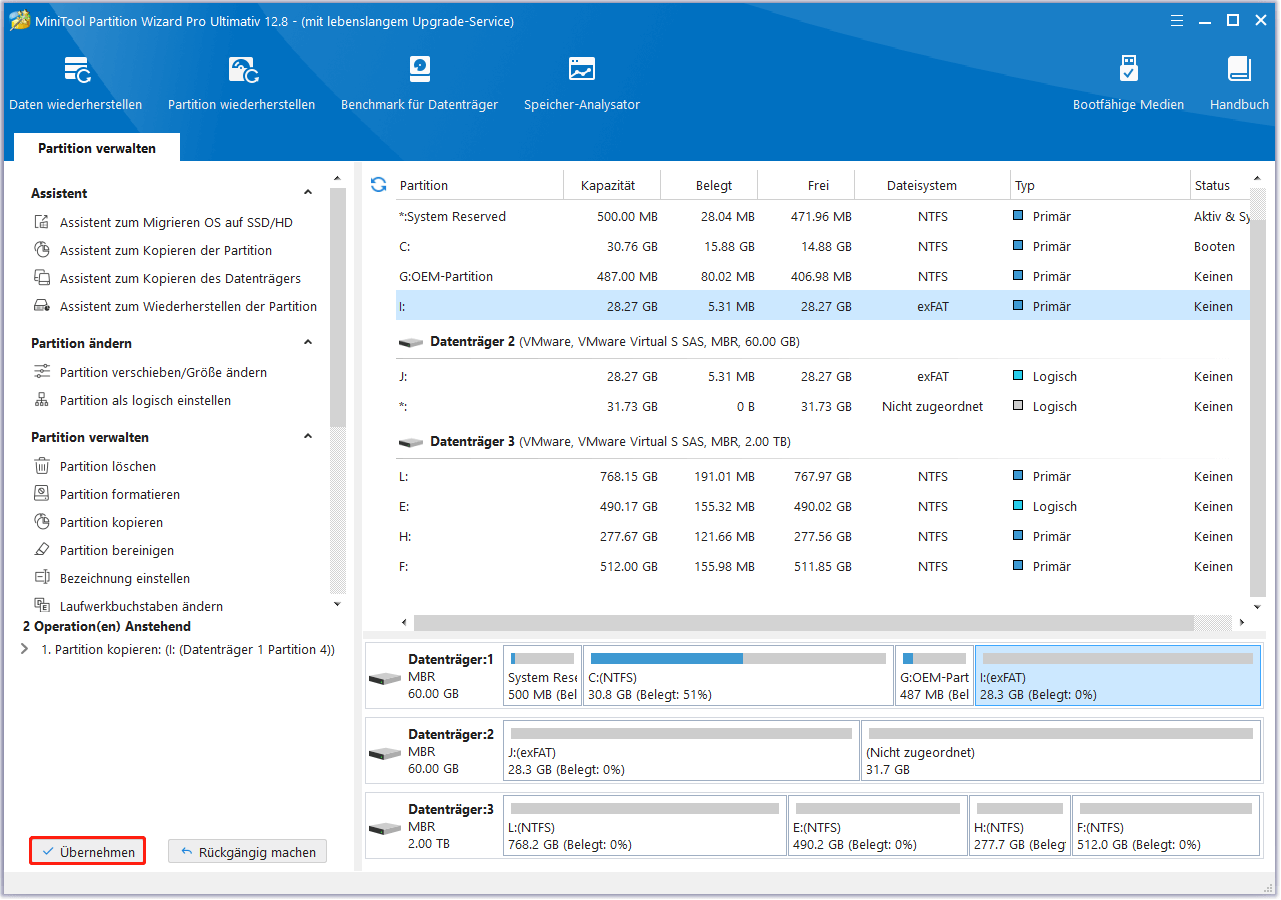Click the Datenträger:2 disk icon in disk map
Viewport: 1281px width, 900px height.
tap(384, 754)
